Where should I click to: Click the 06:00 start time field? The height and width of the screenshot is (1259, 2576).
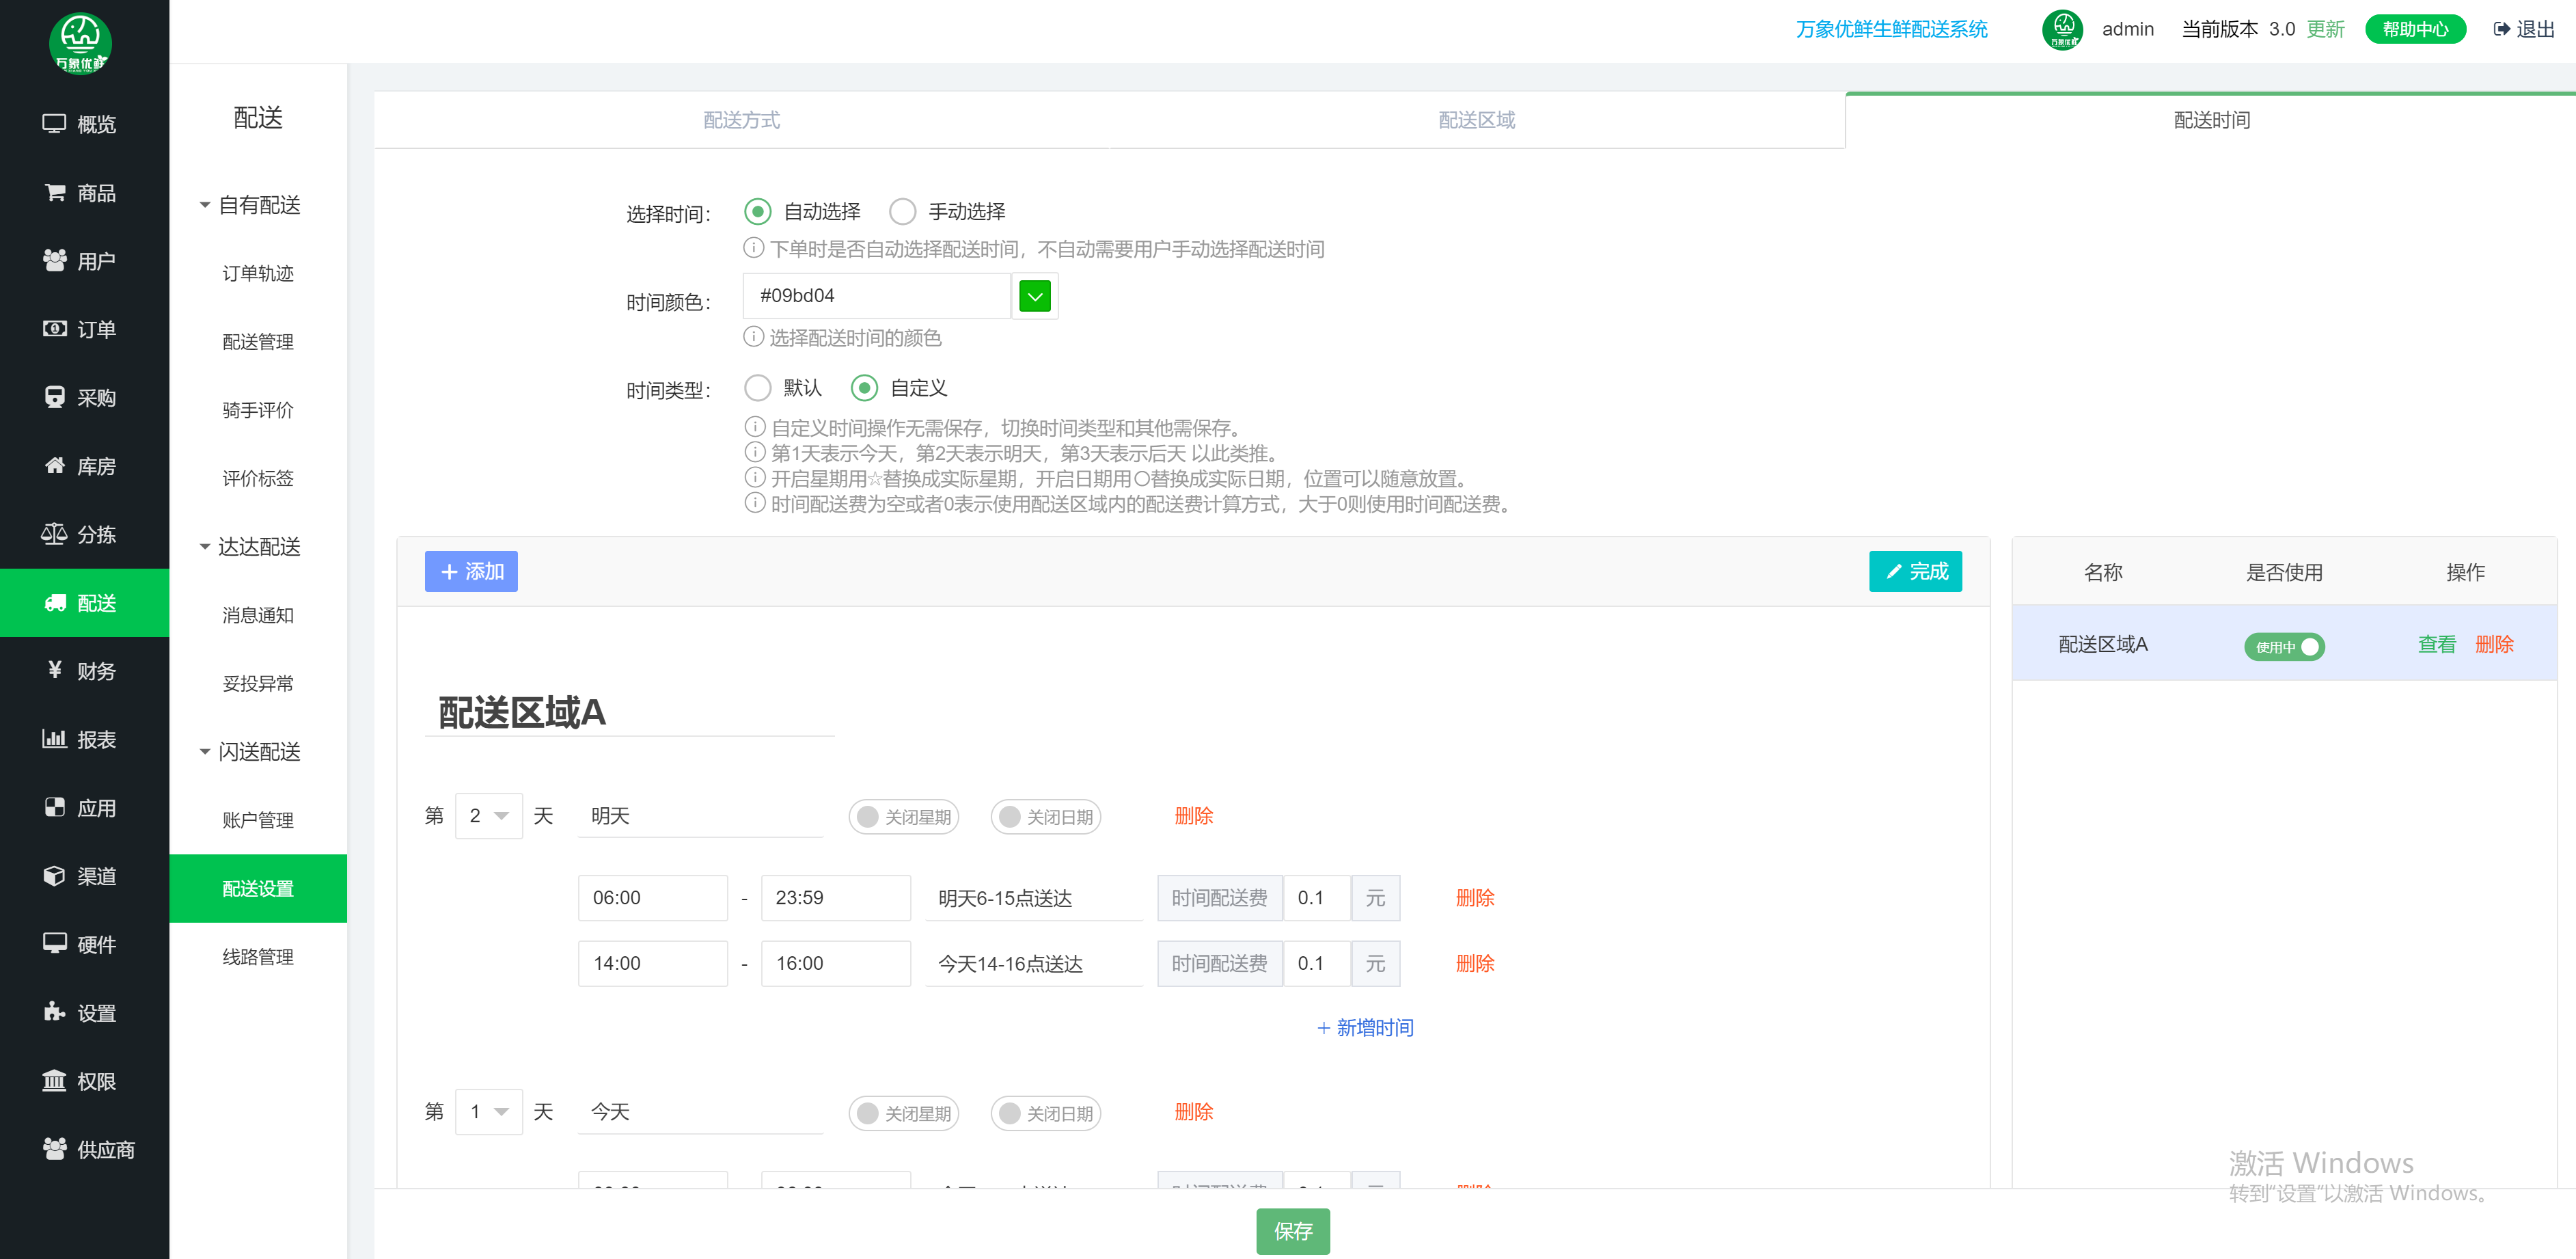(x=652, y=898)
